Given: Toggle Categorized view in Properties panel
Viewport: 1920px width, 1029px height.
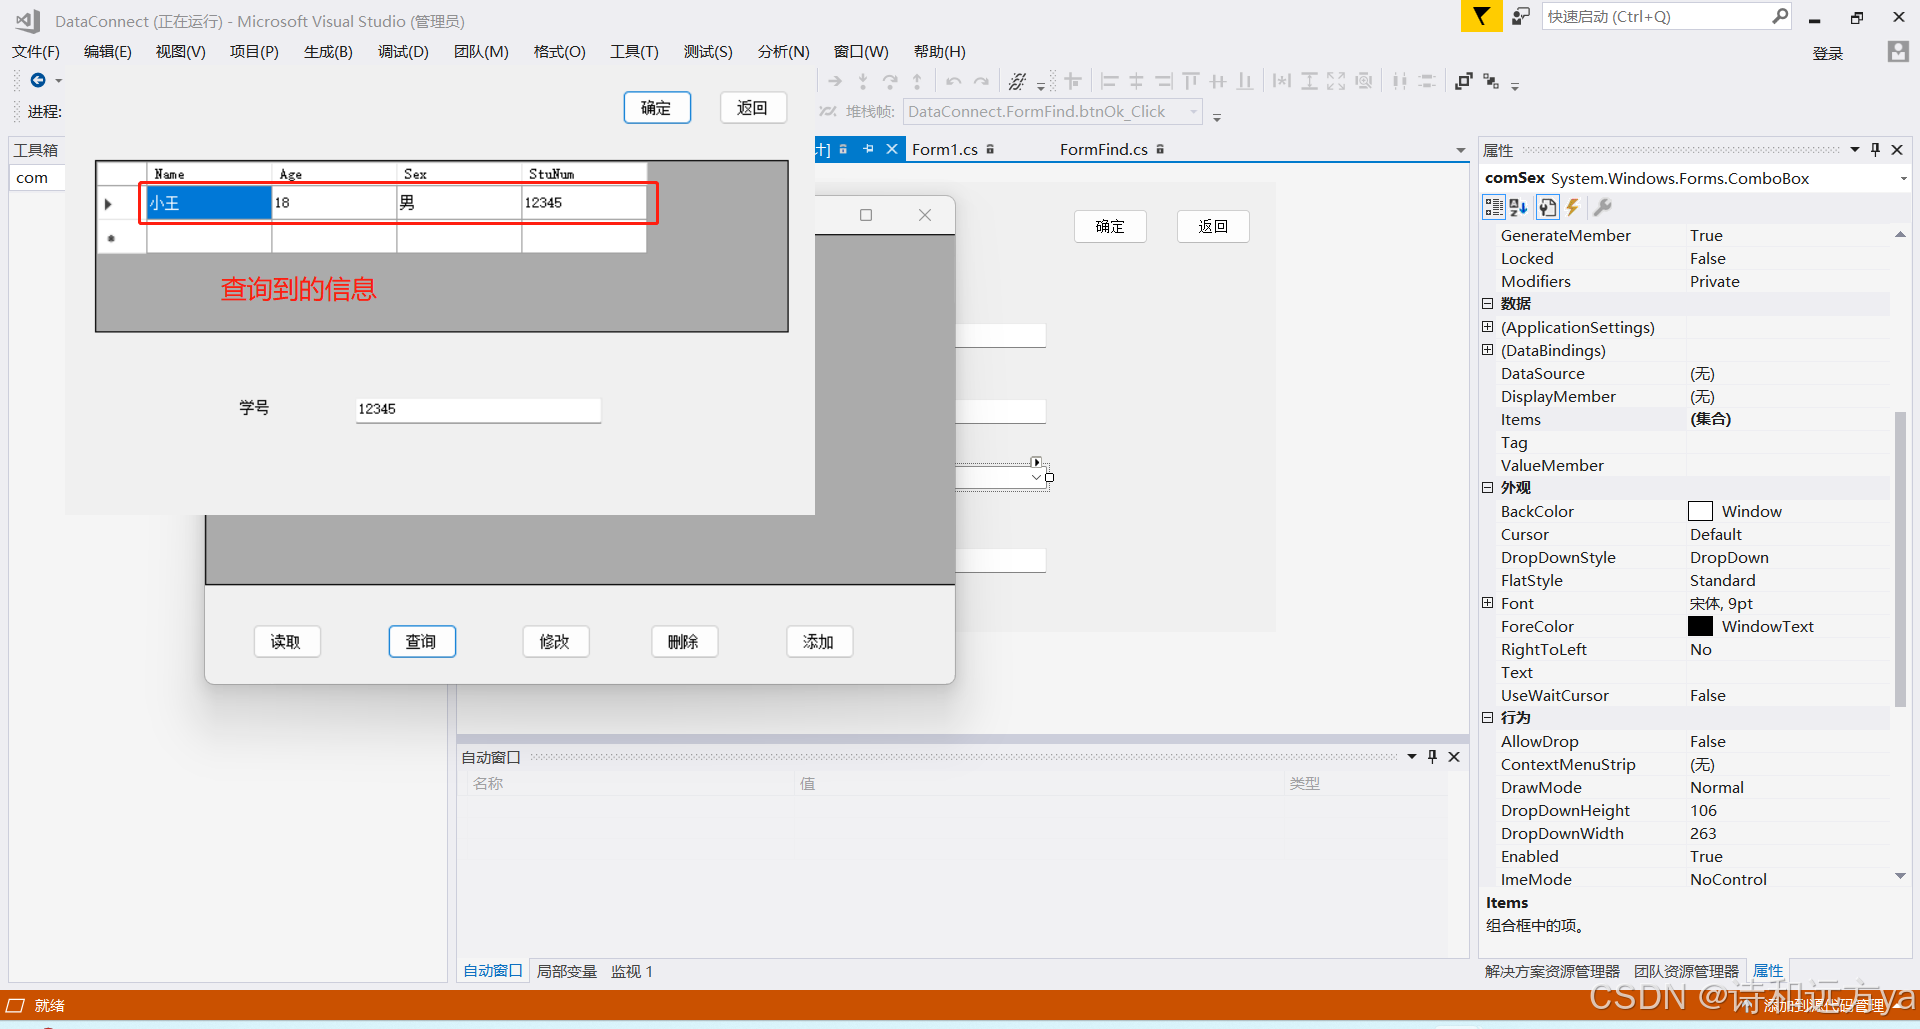Looking at the screenshot, I should click(x=1494, y=207).
